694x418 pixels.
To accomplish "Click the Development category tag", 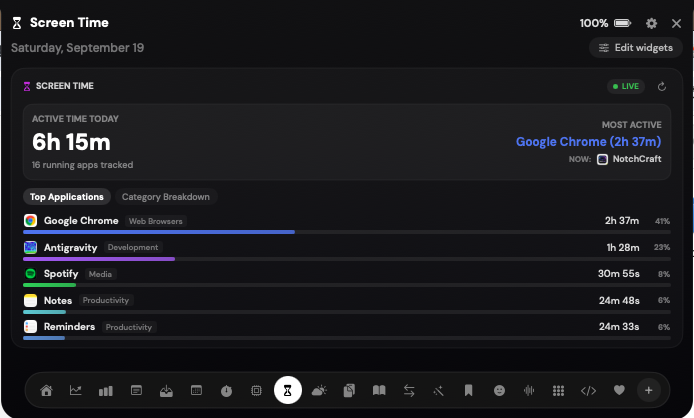I will [x=133, y=248].
